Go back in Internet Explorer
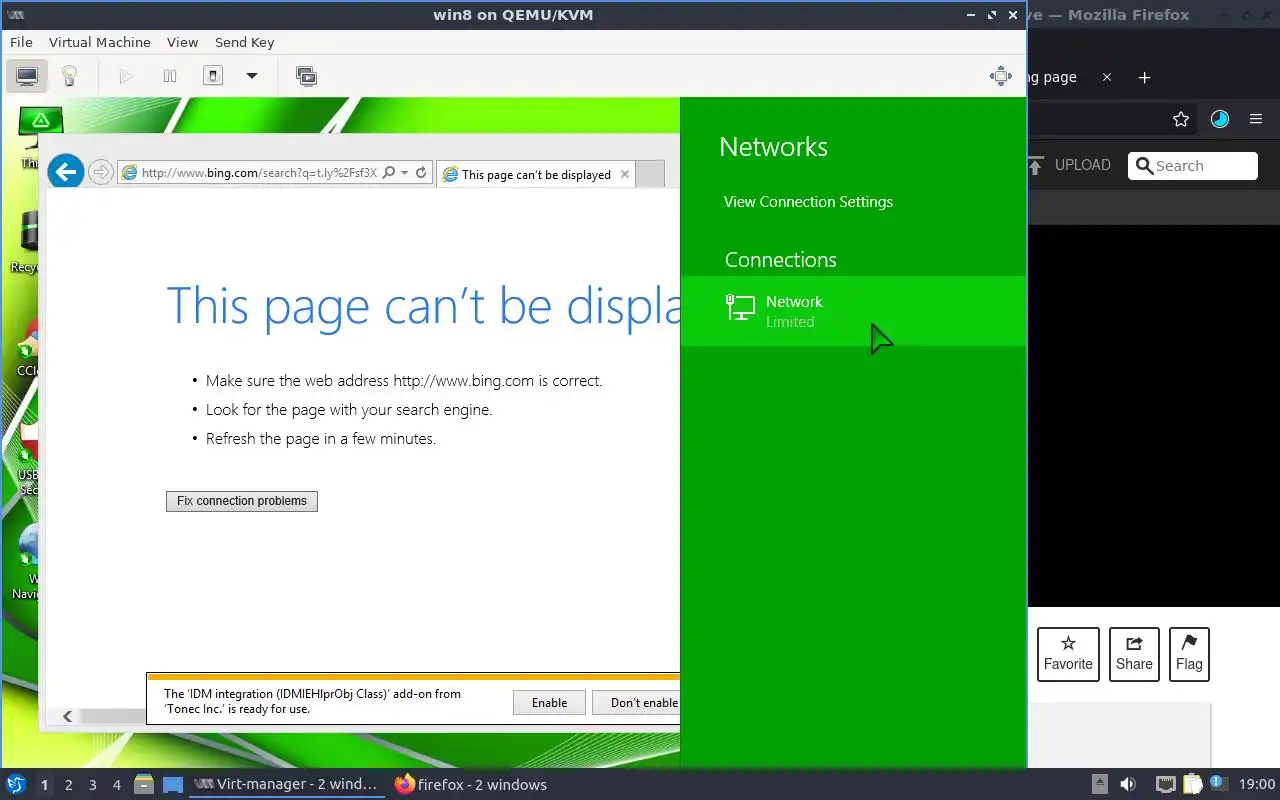The width and height of the screenshot is (1280, 800). click(x=66, y=172)
